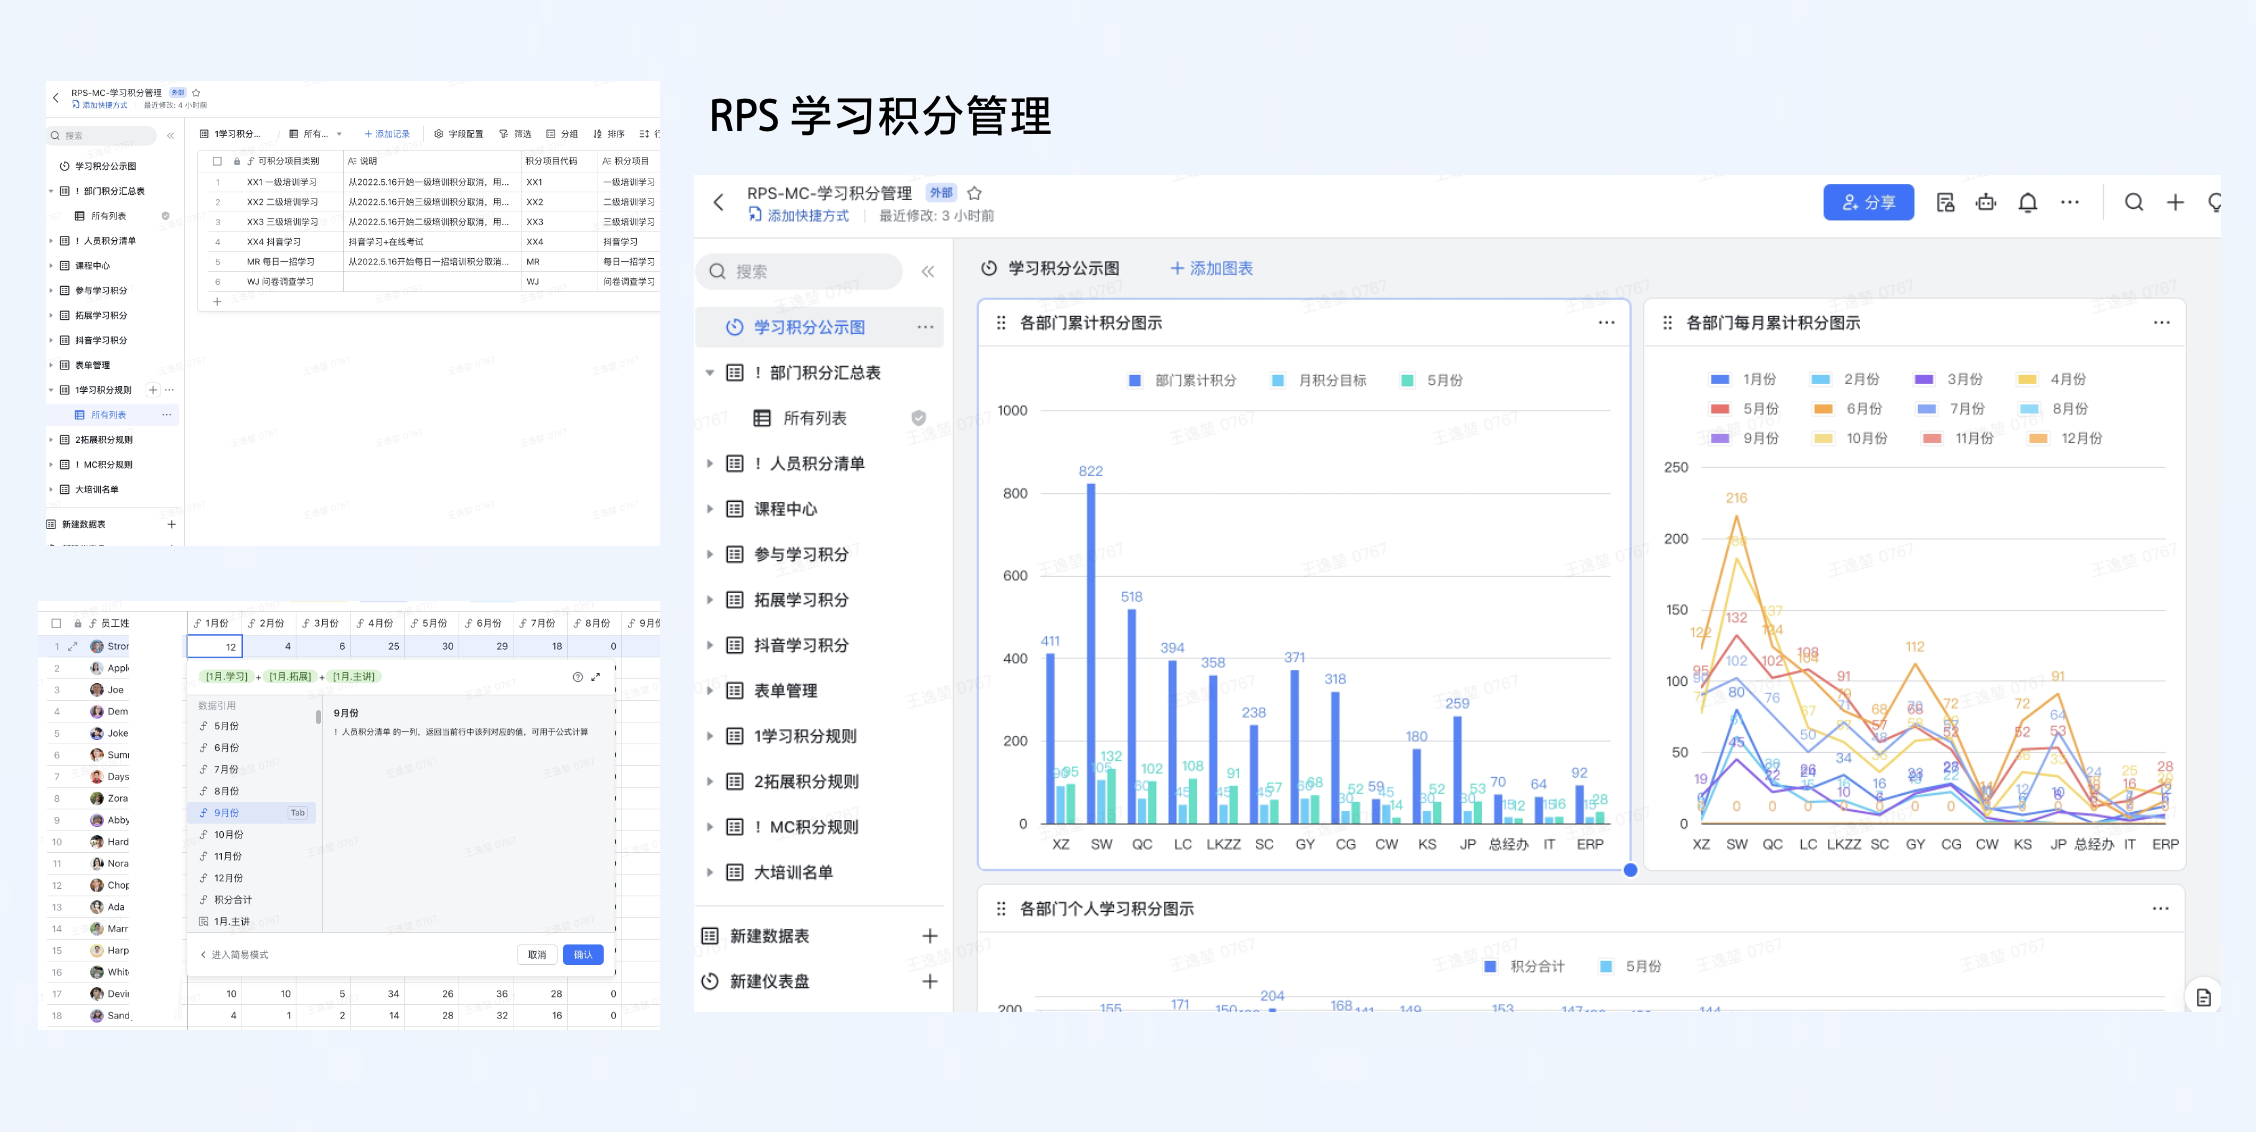
Task: Click the blue 分享 share button
Action: coord(1868,202)
